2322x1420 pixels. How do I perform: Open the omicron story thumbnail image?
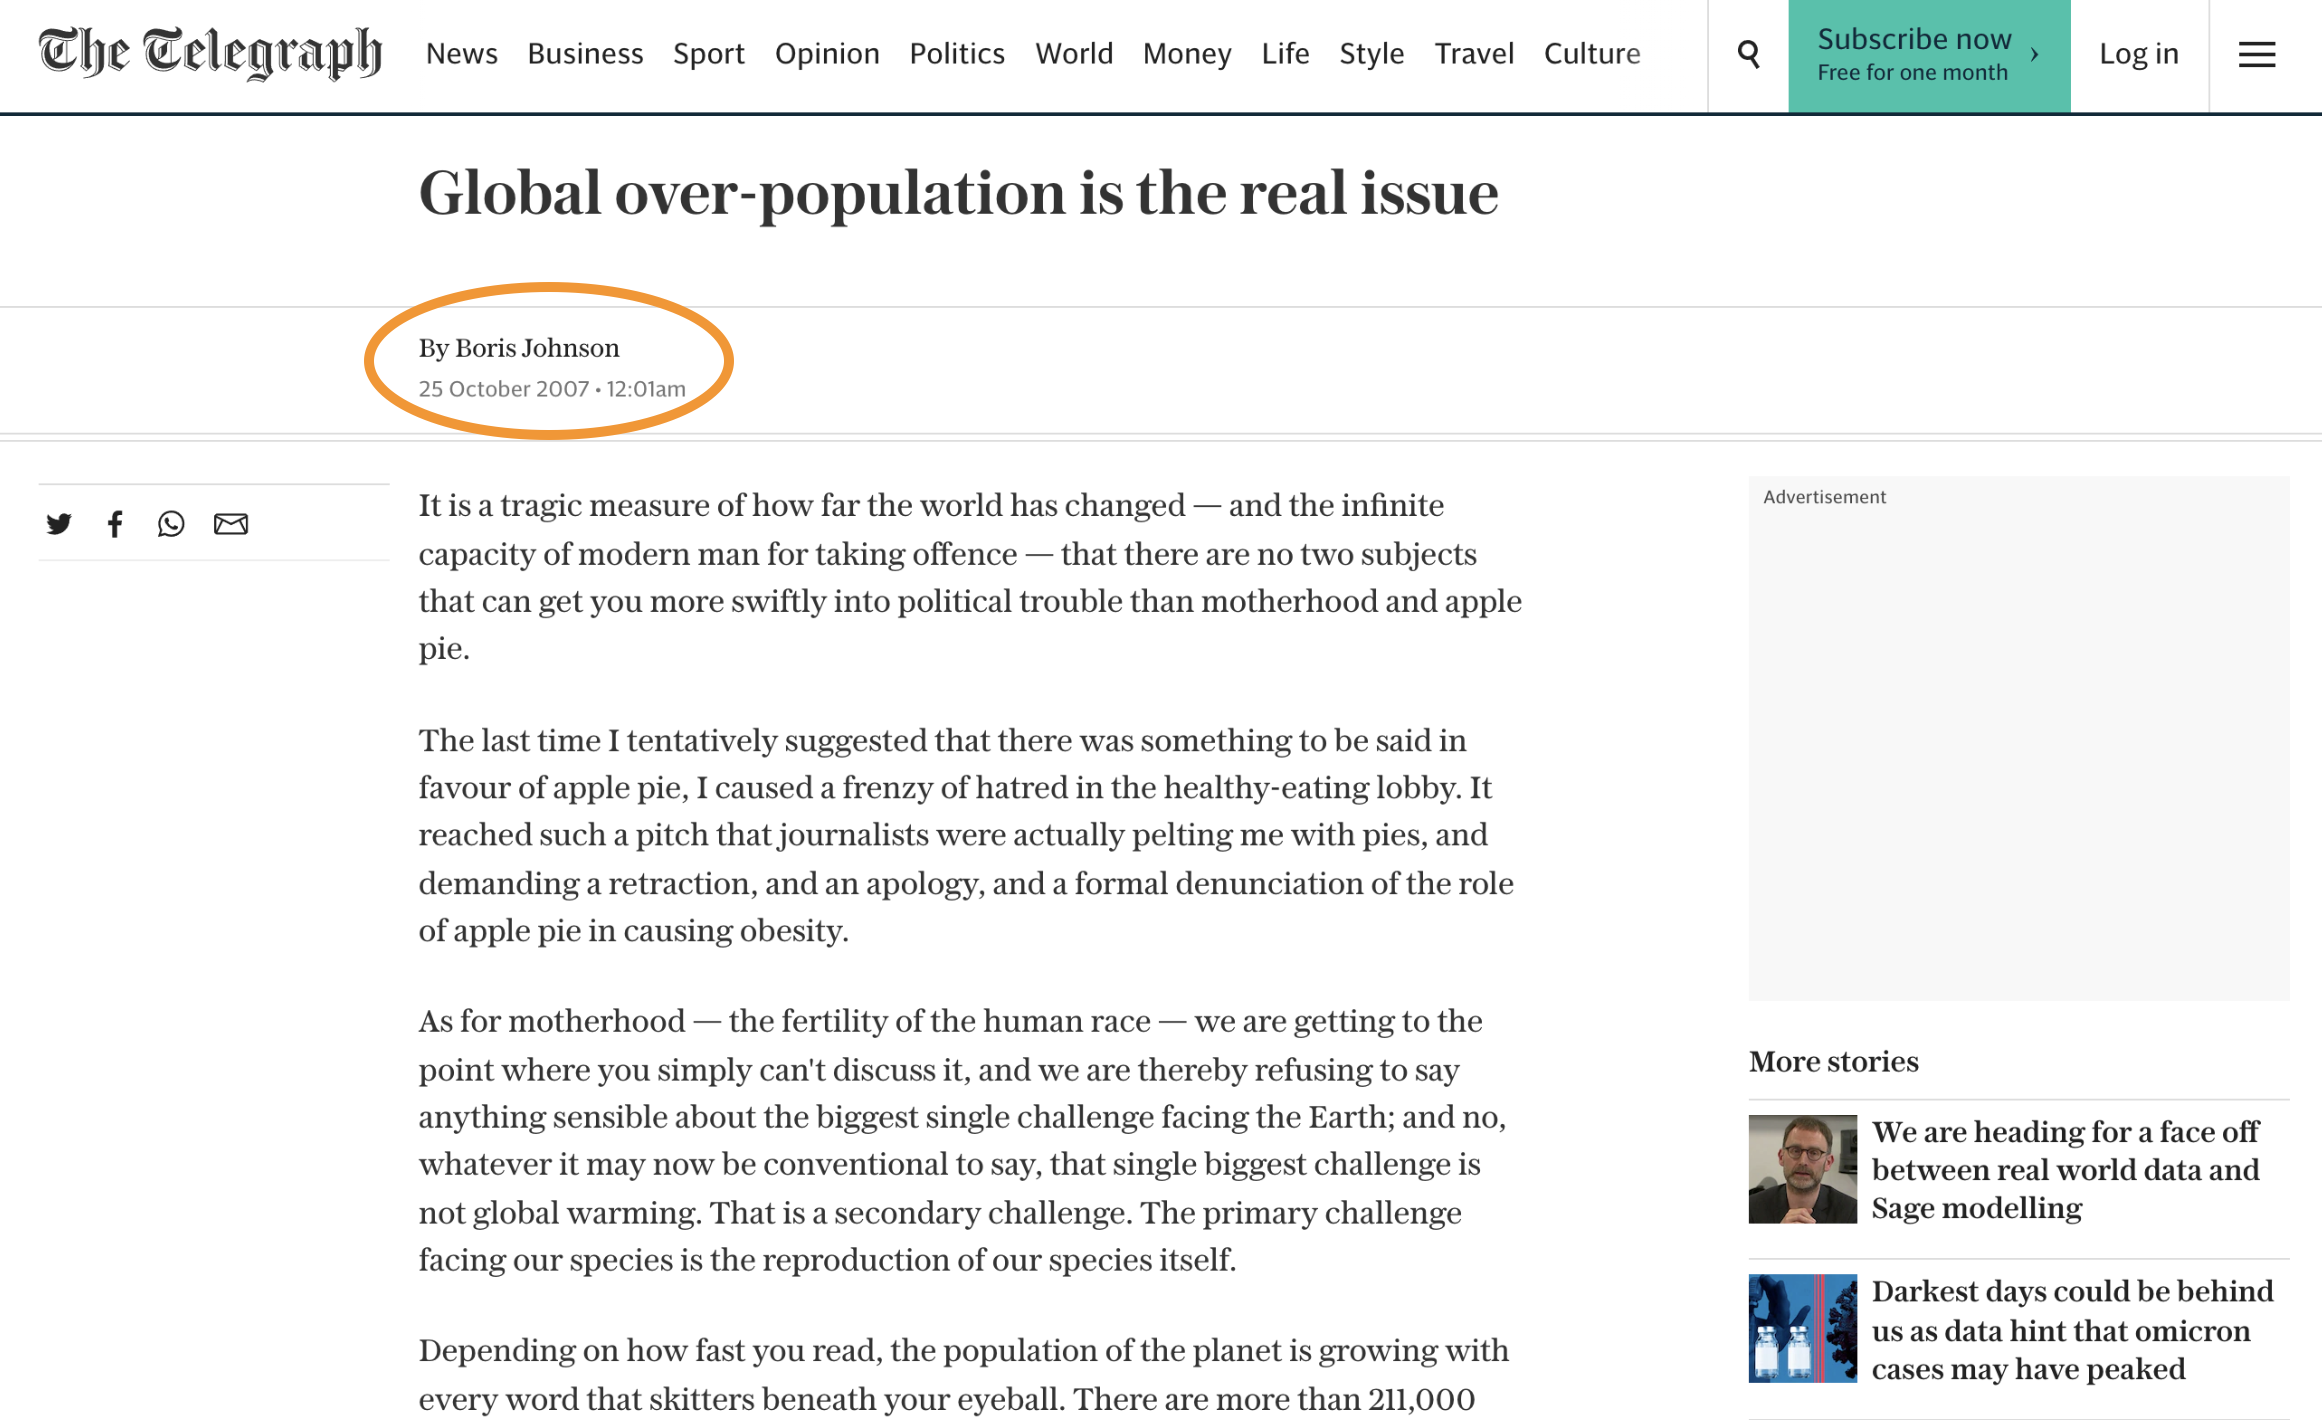[1802, 1328]
